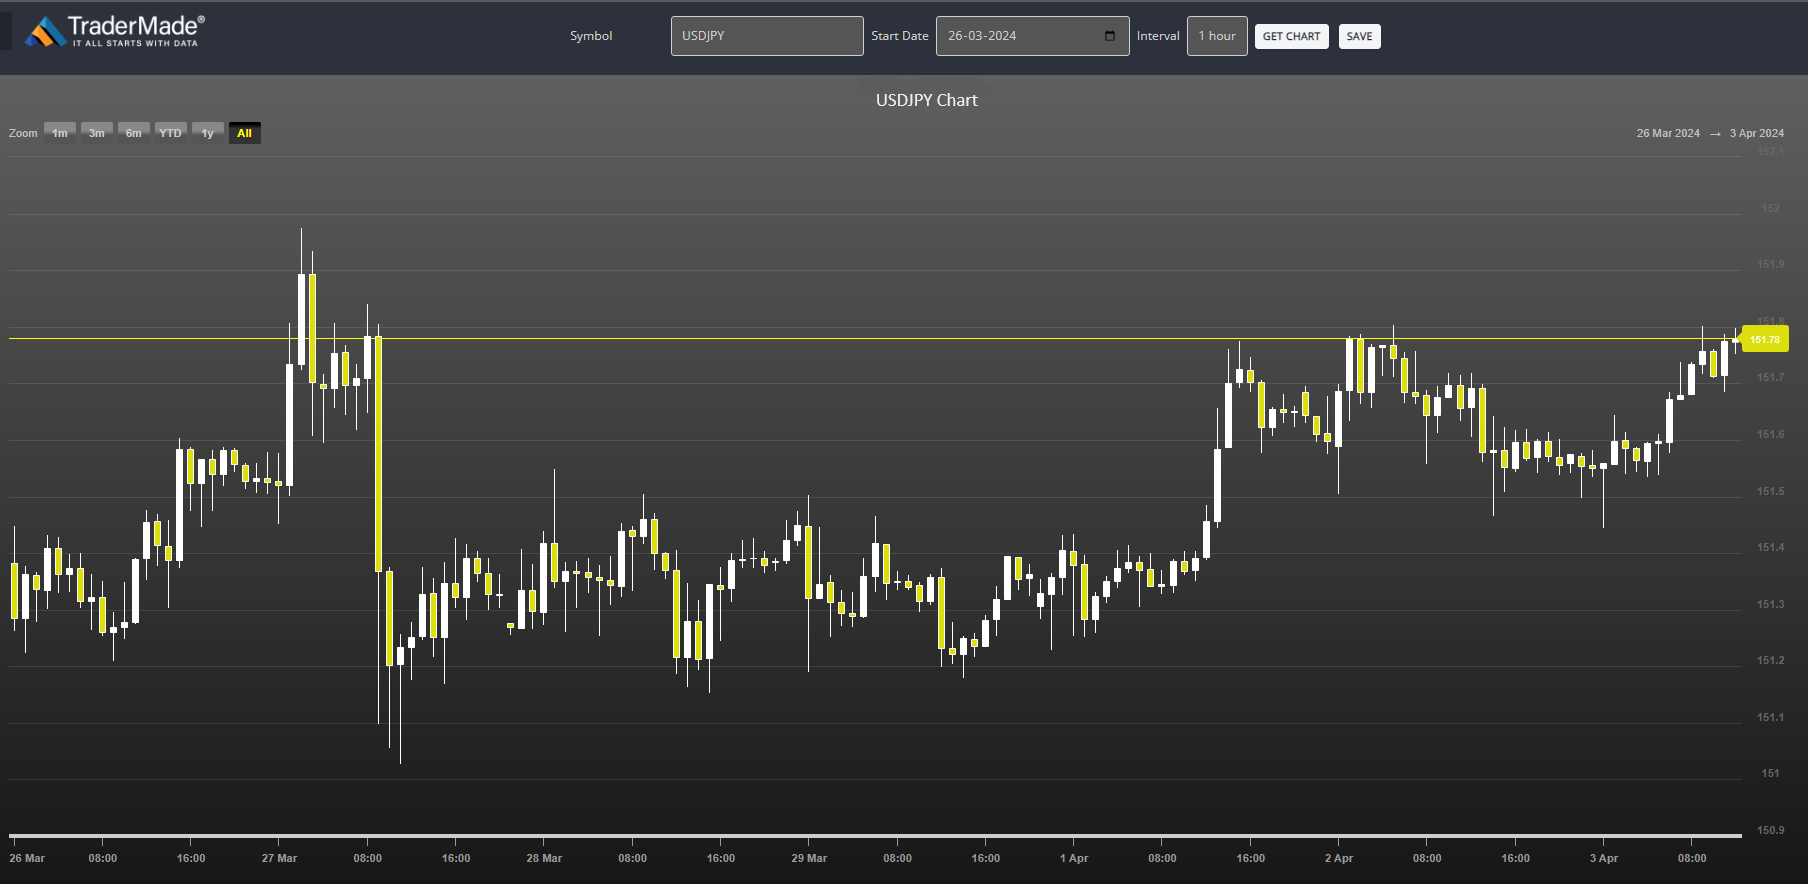Image resolution: width=1808 pixels, height=884 pixels.
Task: Click the 2 Apr label on time axis
Action: (x=1339, y=858)
